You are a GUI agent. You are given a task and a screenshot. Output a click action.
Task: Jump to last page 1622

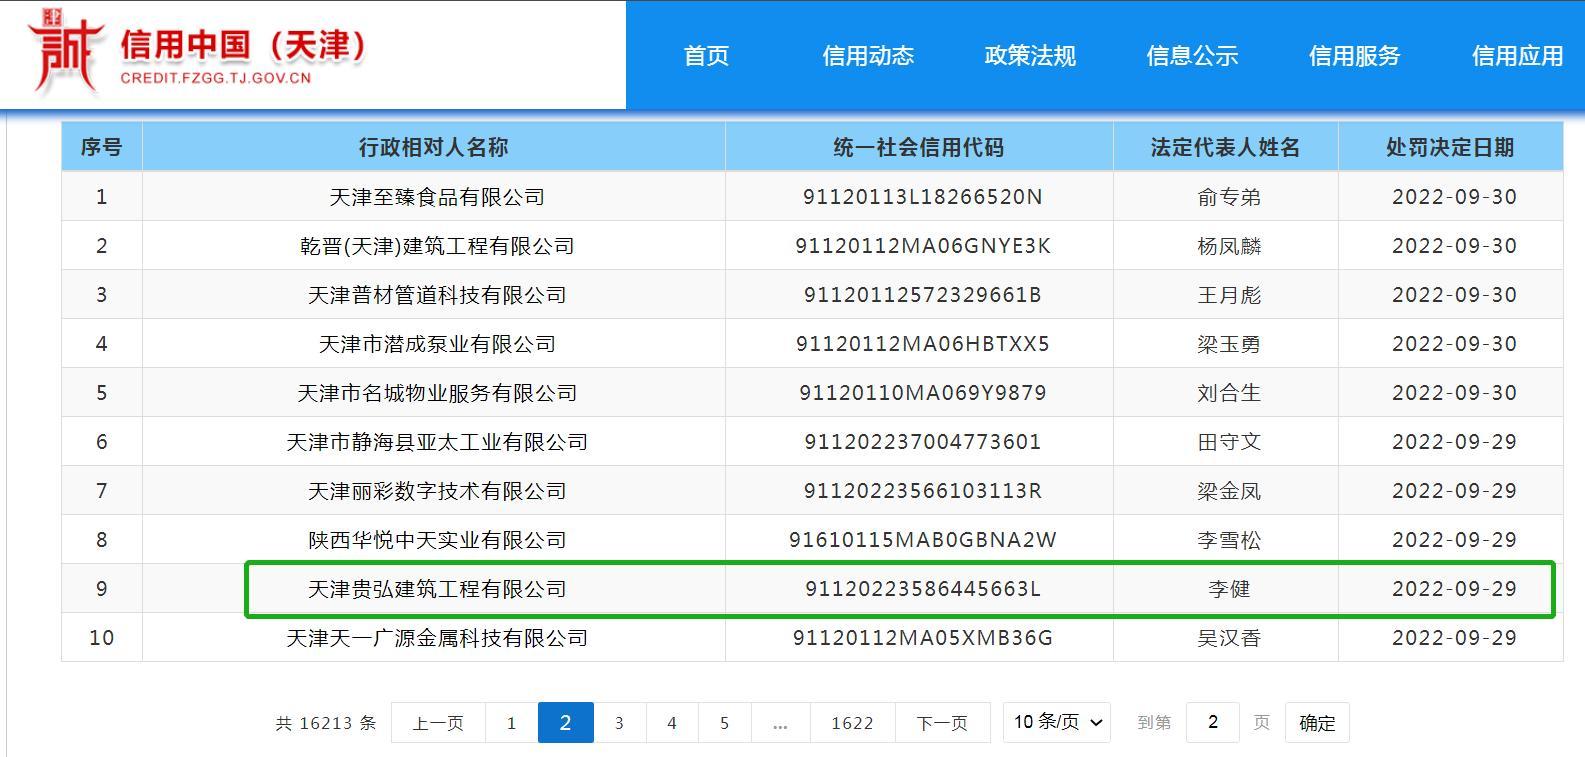852,723
